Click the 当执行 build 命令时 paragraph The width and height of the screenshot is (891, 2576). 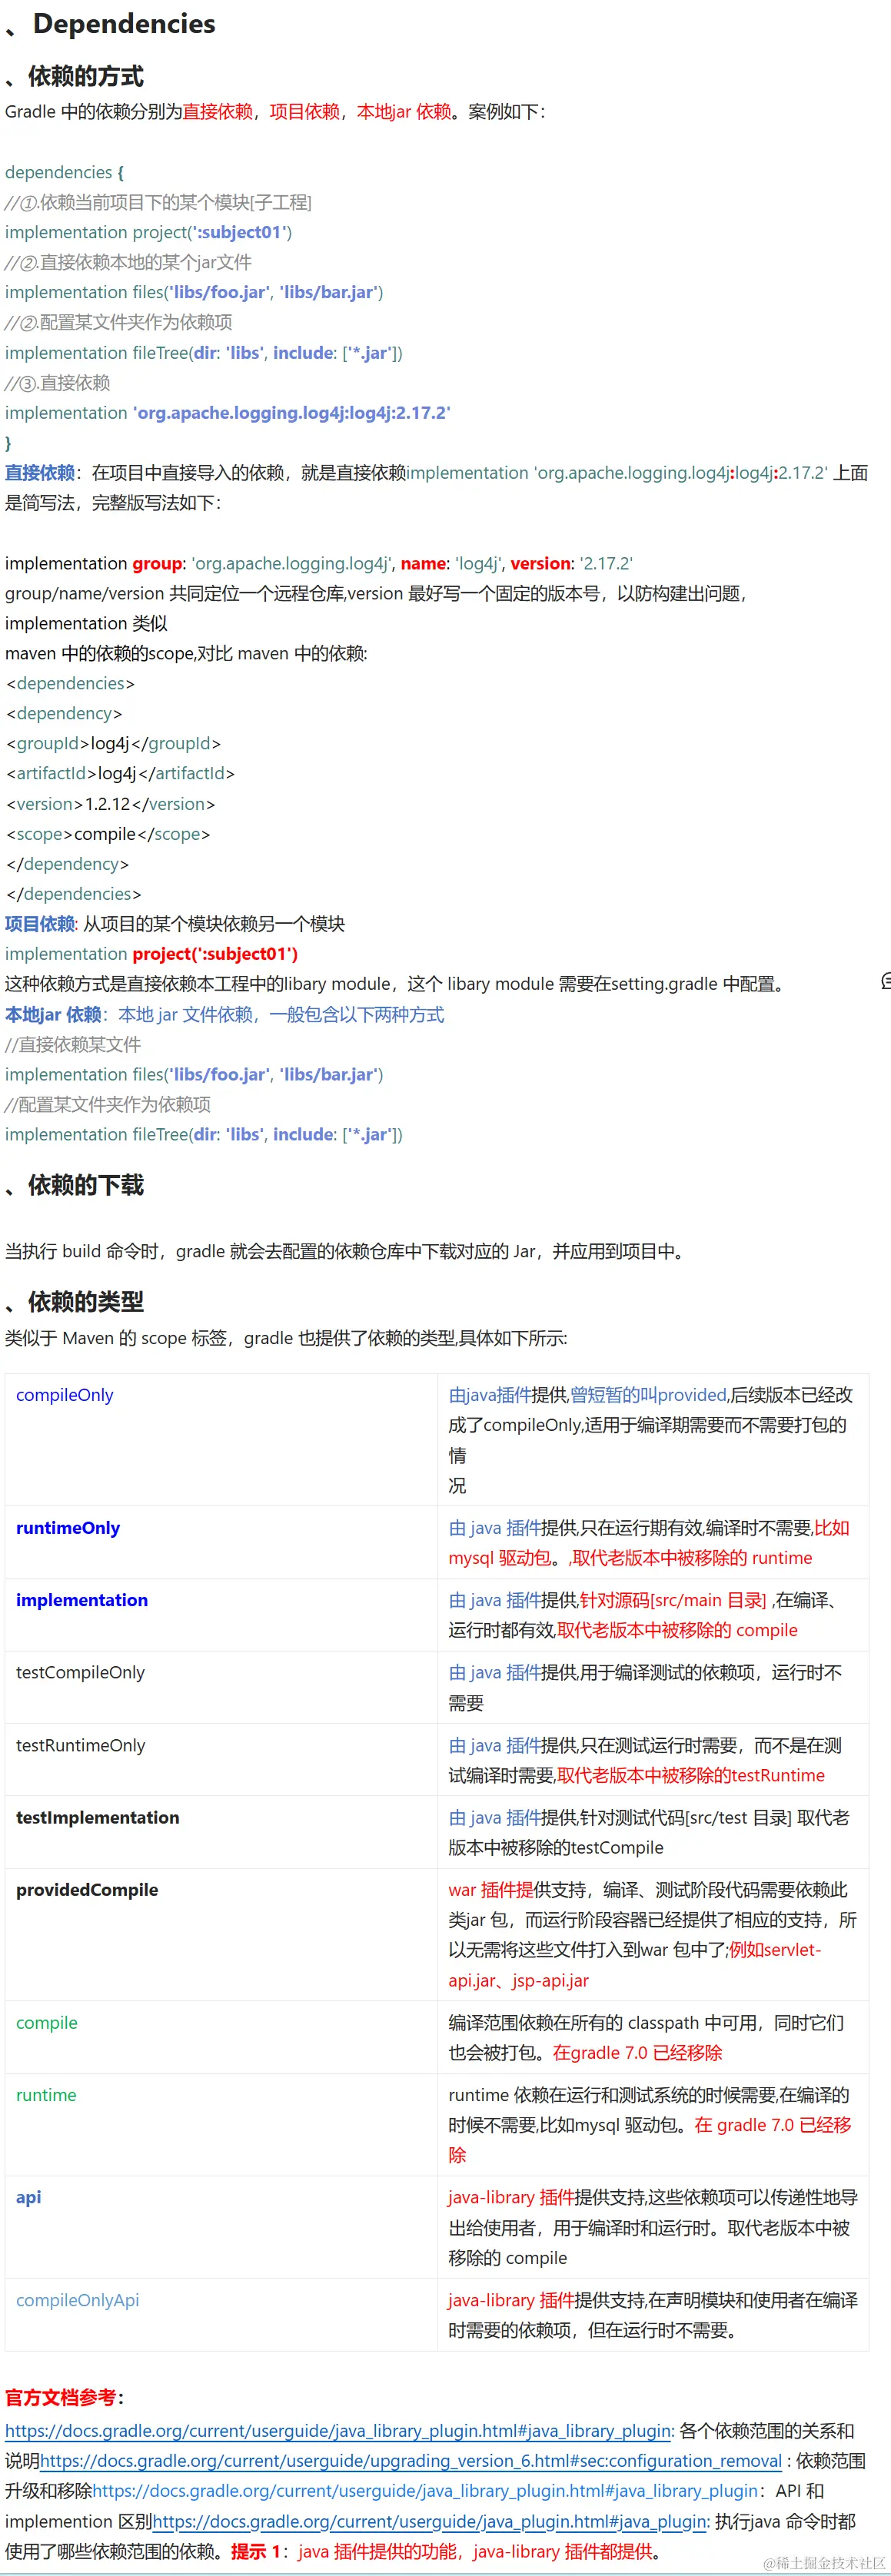click(346, 1251)
